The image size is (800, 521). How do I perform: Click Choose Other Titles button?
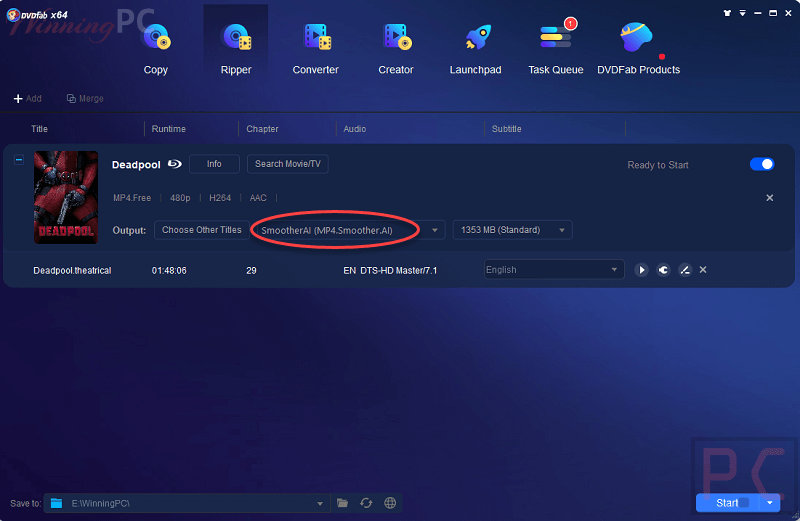coord(202,230)
